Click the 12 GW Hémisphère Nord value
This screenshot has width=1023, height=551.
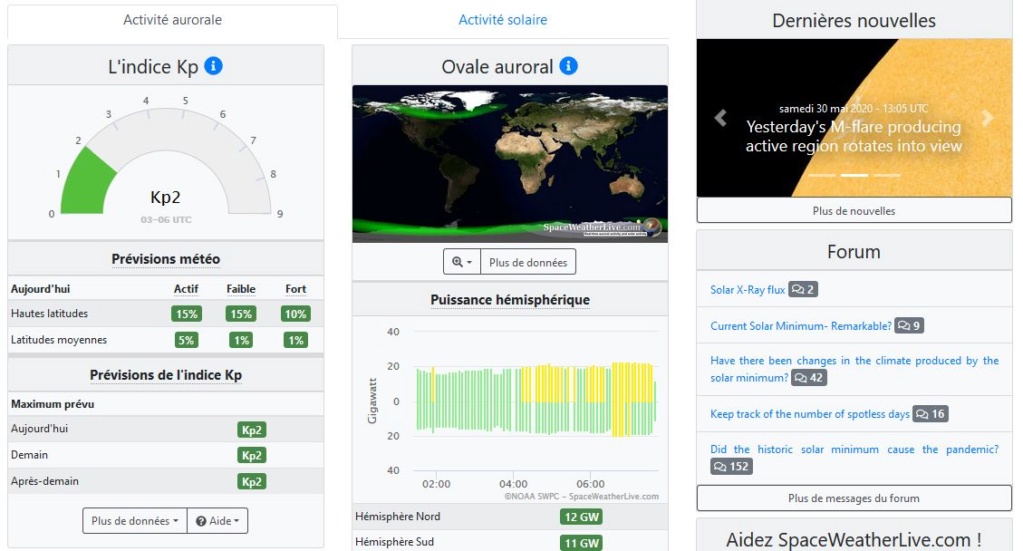click(x=581, y=516)
